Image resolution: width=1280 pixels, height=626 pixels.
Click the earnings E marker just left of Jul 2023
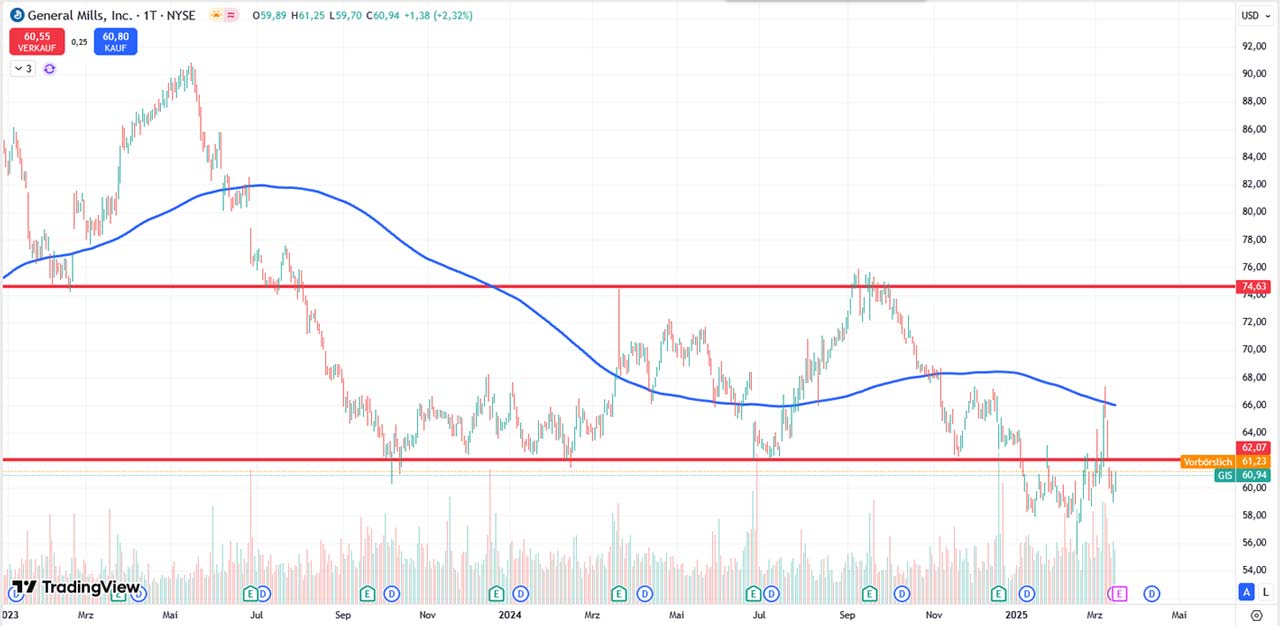[249, 593]
